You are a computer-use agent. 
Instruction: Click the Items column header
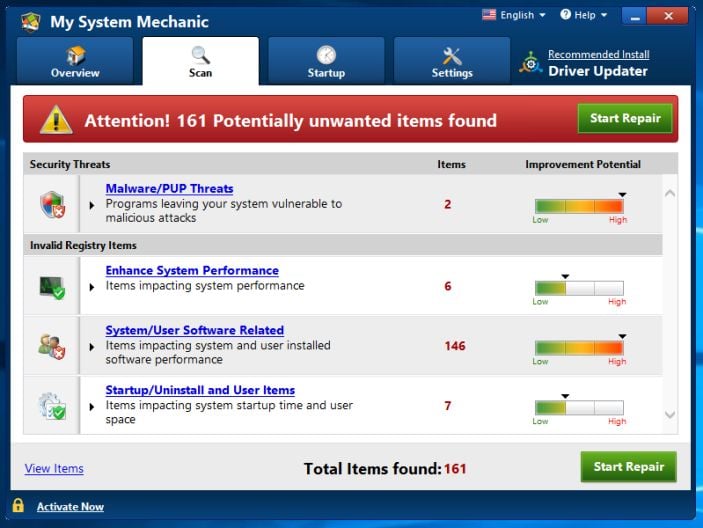coord(451,164)
